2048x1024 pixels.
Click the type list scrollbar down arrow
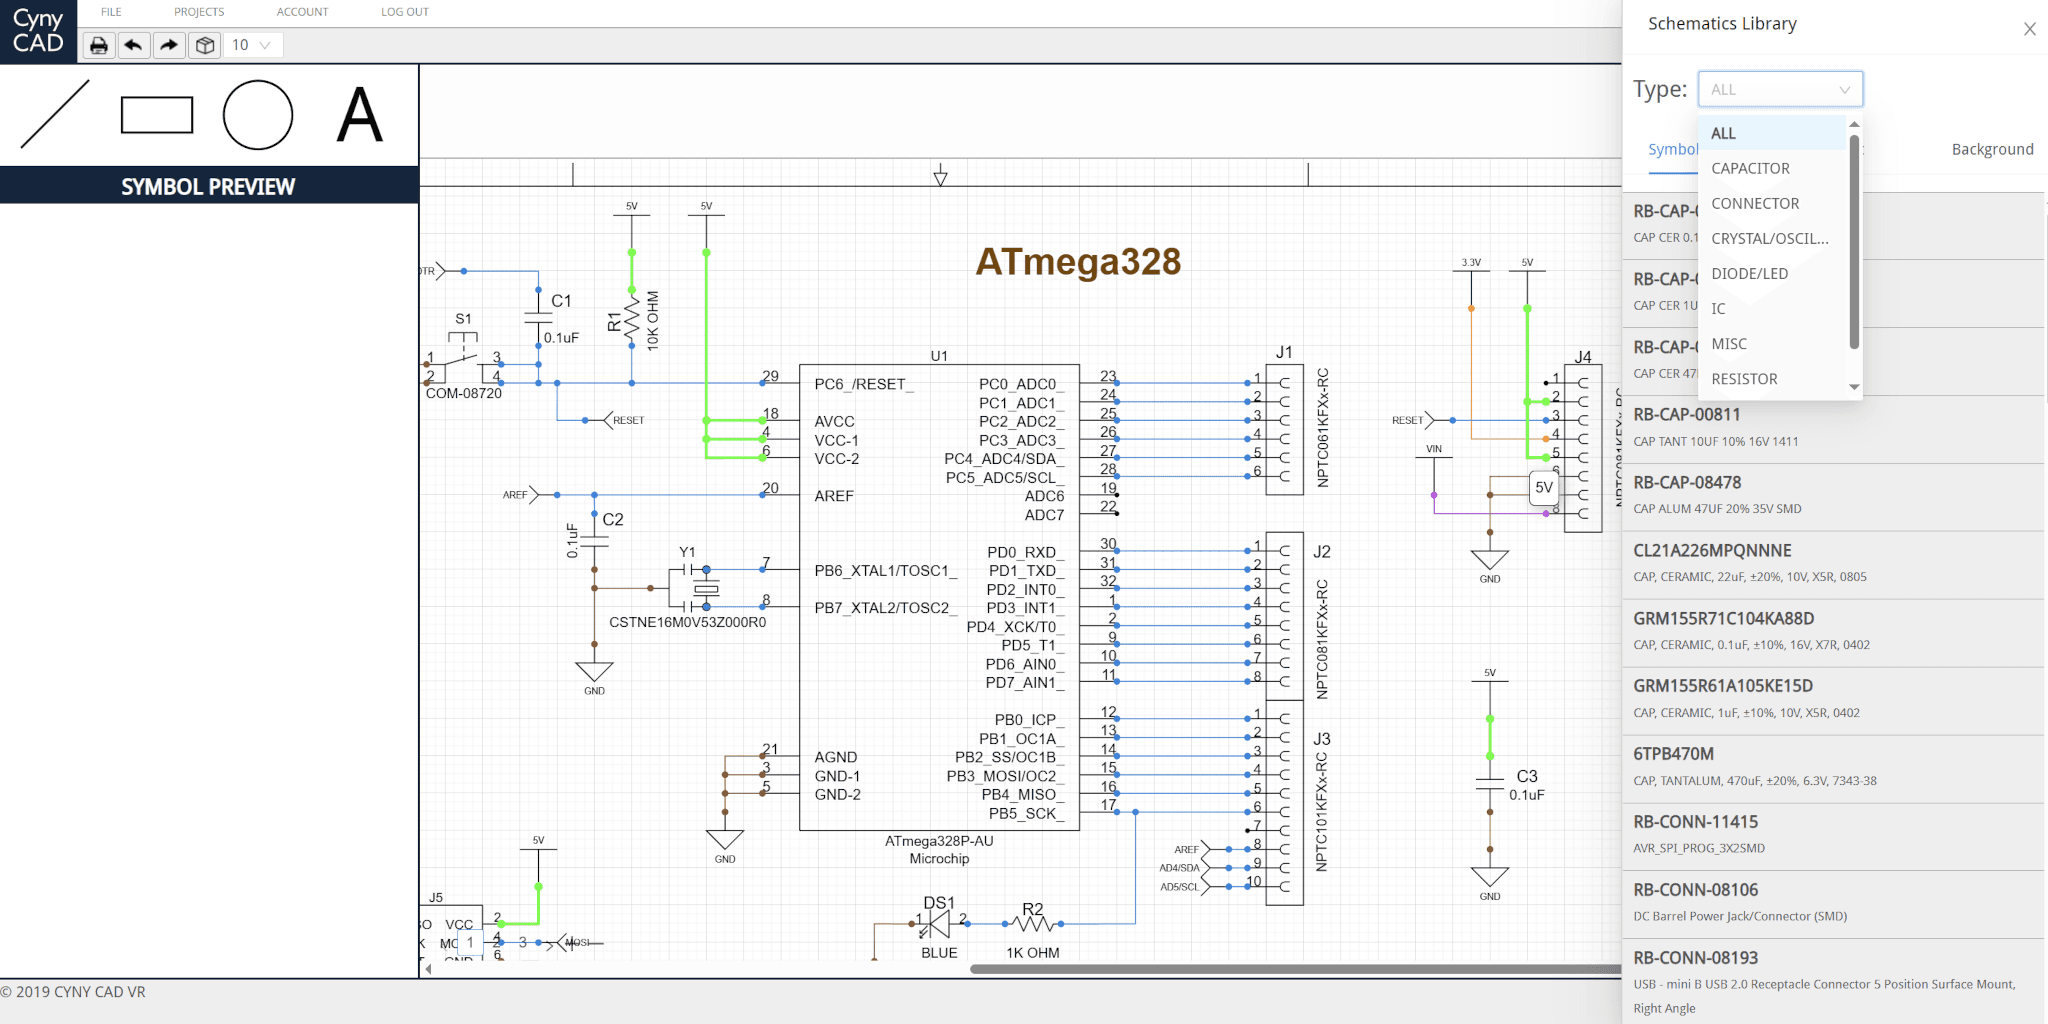coord(1854,387)
